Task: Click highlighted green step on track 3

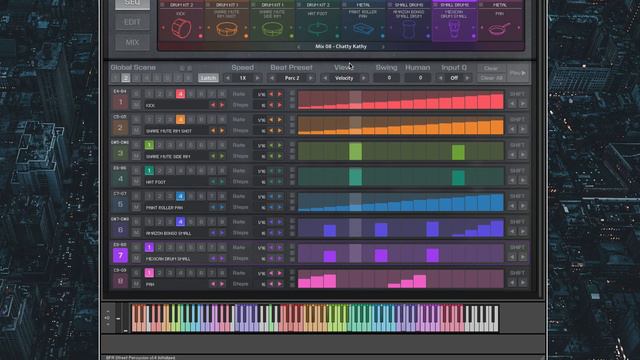Action: (x=356, y=151)
